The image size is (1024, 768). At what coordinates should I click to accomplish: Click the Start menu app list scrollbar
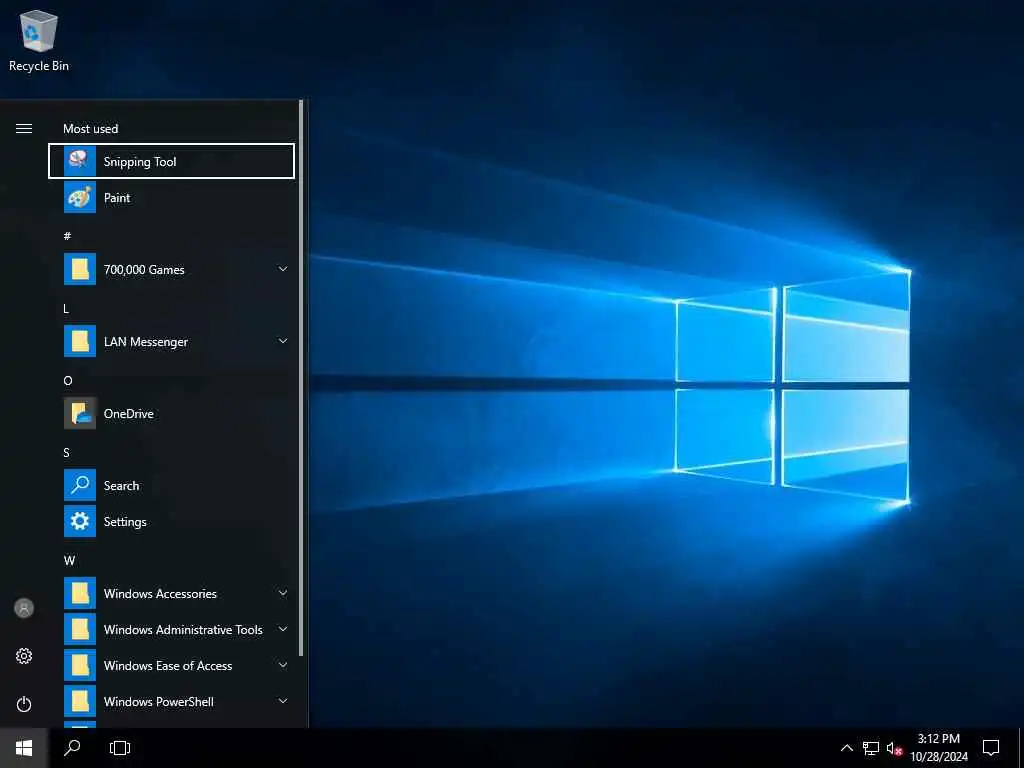click(301, 379)
